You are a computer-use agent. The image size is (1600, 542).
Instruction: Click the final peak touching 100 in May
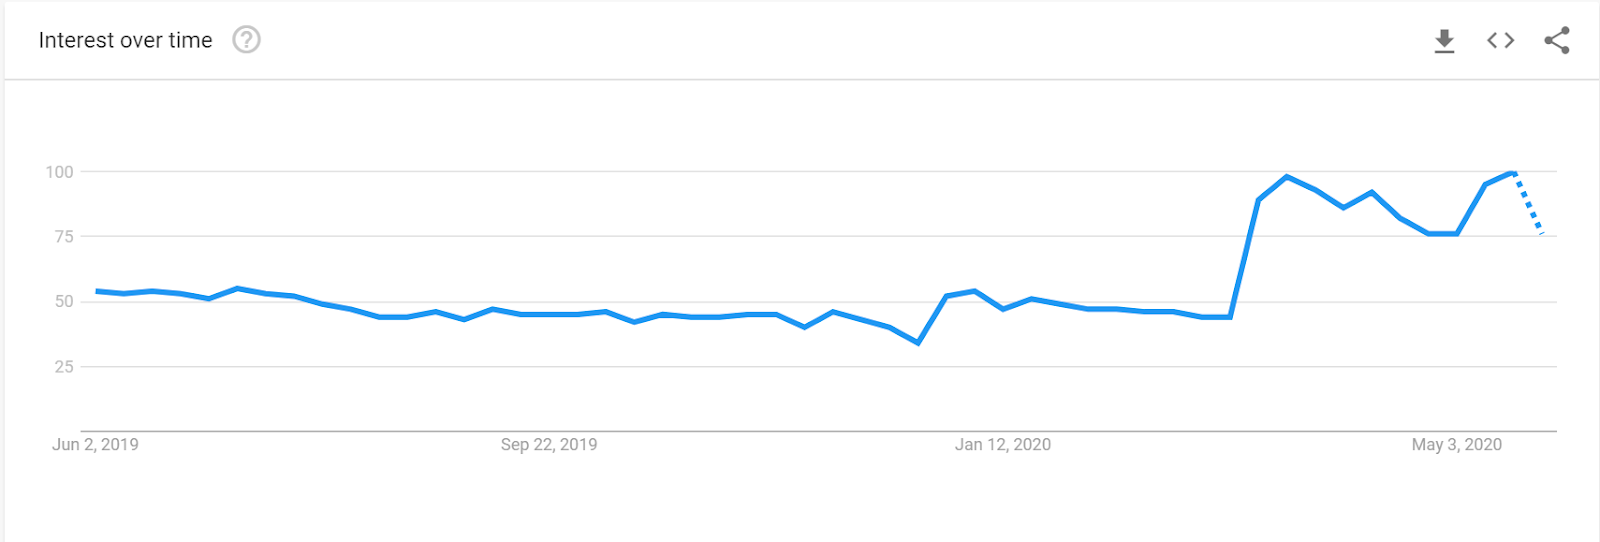[x=1512, y=173]
